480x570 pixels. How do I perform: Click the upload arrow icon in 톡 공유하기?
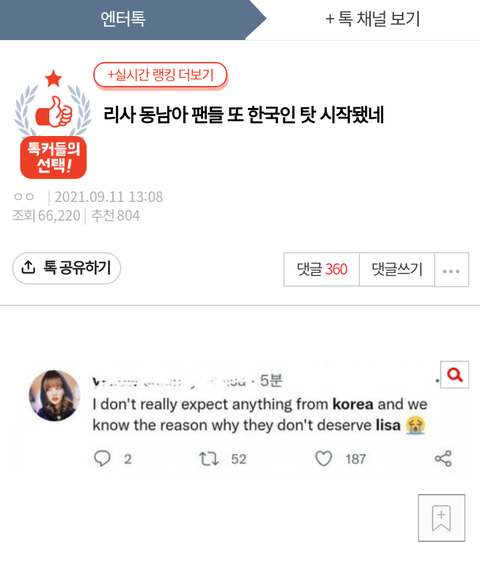click(x=28, y=267)
